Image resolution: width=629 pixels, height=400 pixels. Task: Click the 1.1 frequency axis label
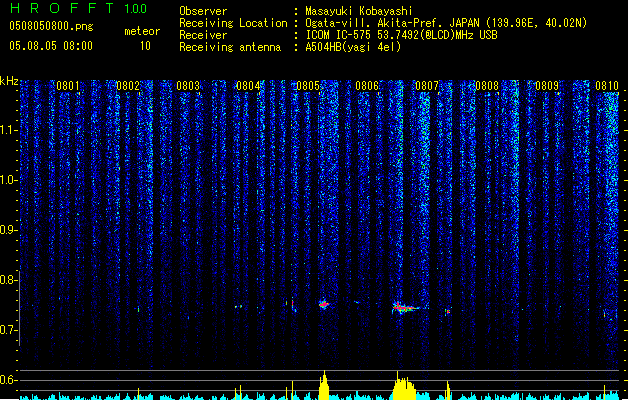click(8, 130)
